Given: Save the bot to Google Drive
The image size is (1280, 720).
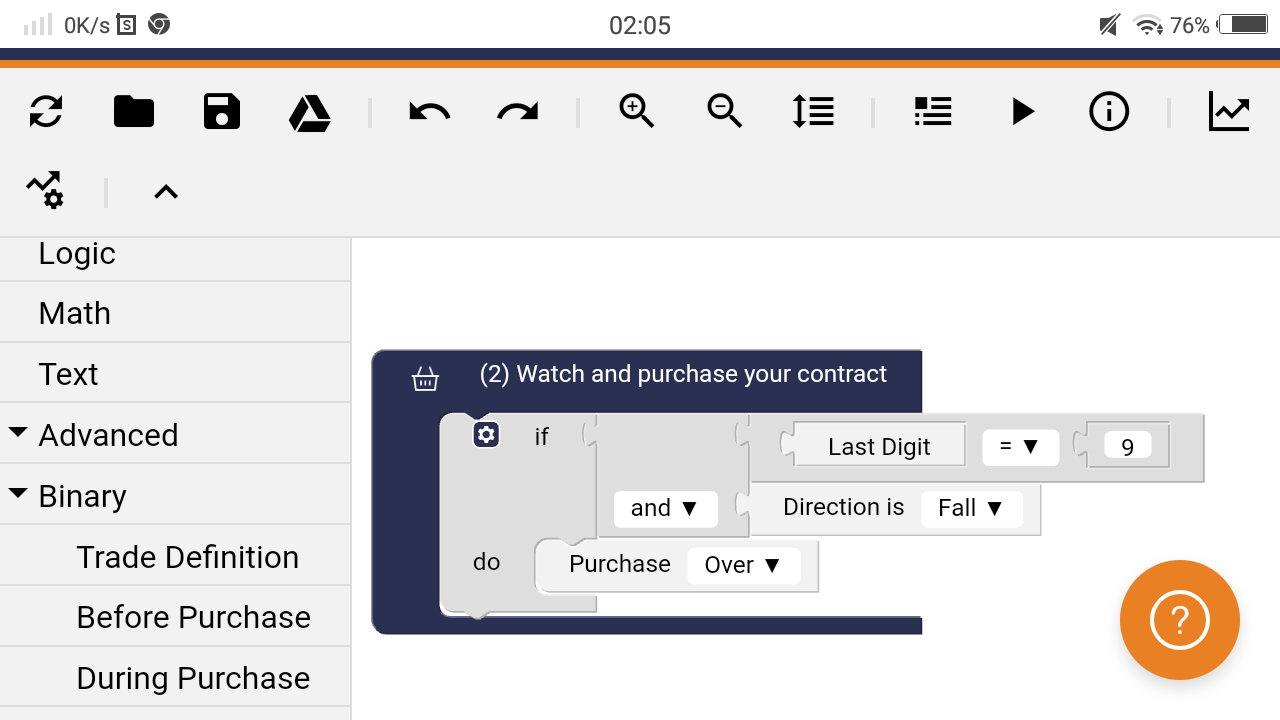Looking at the screenshot, I should 309,112.
